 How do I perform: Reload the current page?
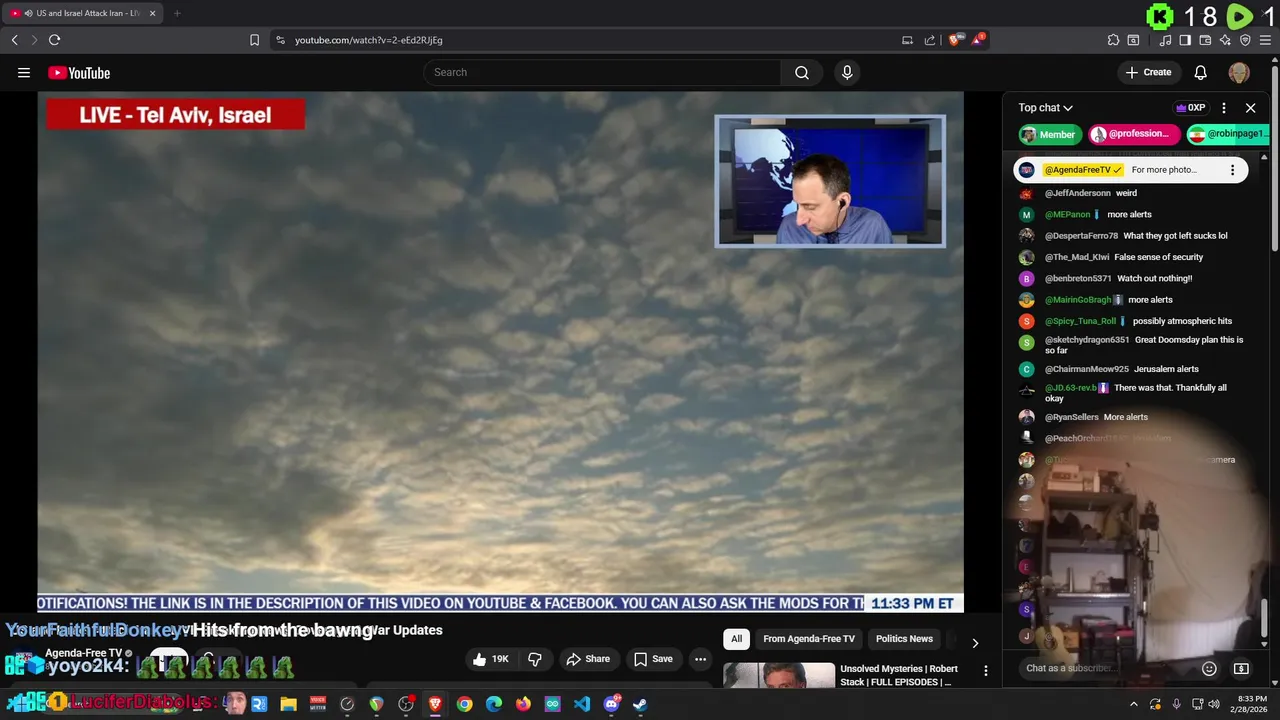[x=54, y=40]
